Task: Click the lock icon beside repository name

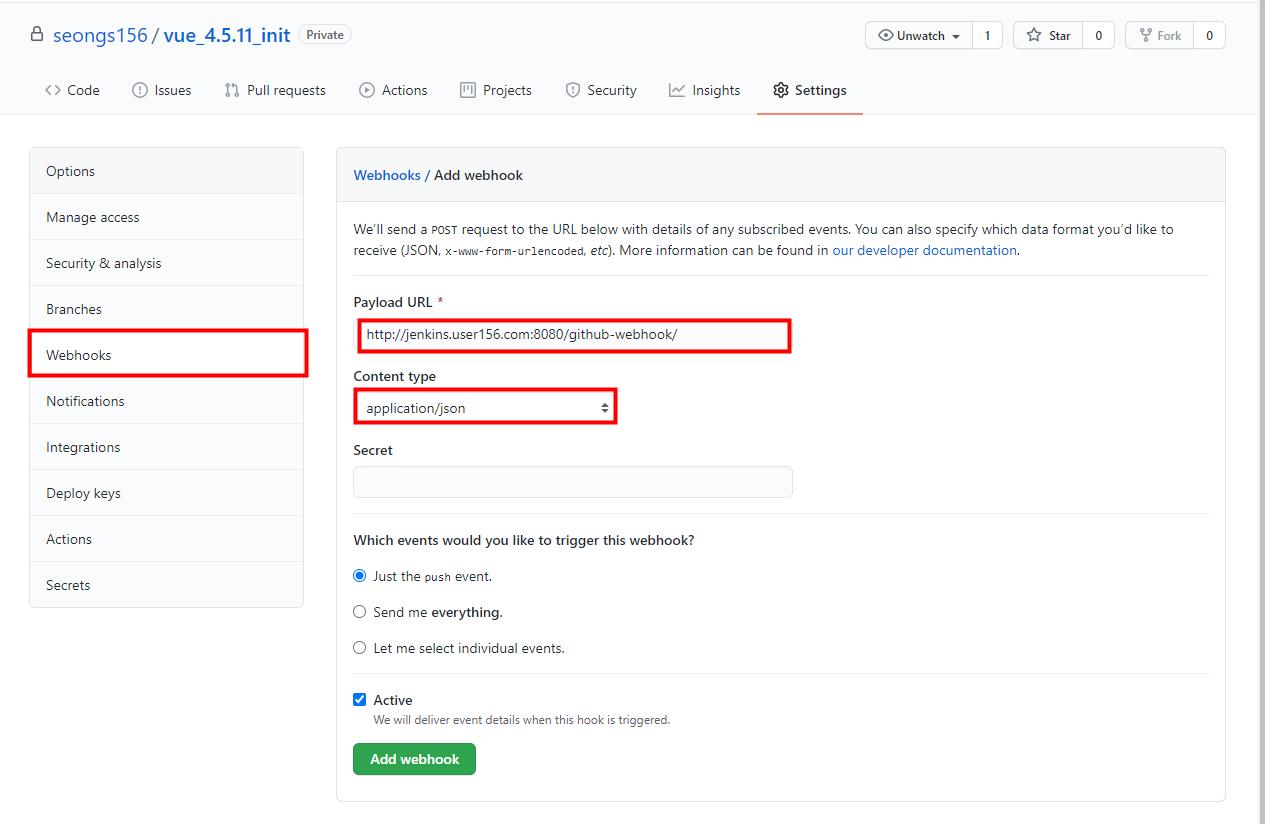Action: tap(37, 35)
